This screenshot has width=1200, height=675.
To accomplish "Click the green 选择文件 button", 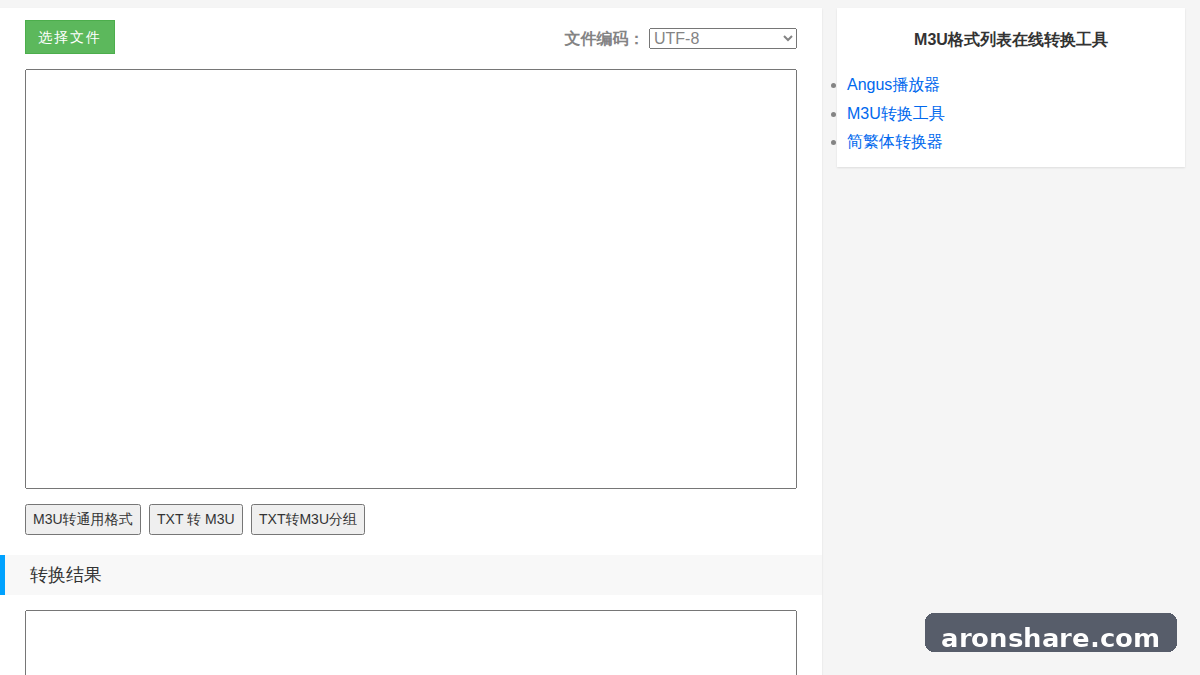I will pyautogui.click(x=70, y=37).
